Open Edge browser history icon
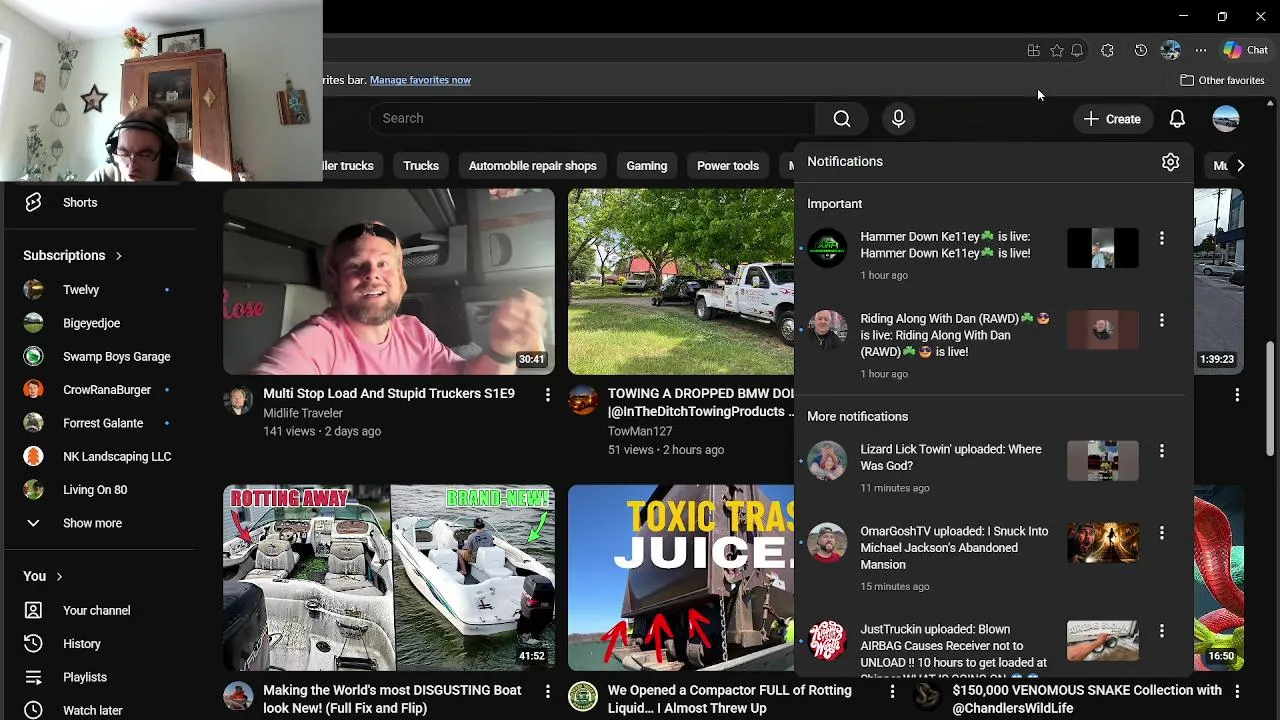Image resolution: width=1280 pixels, height=720 pixels. [x=1140, y=50]
